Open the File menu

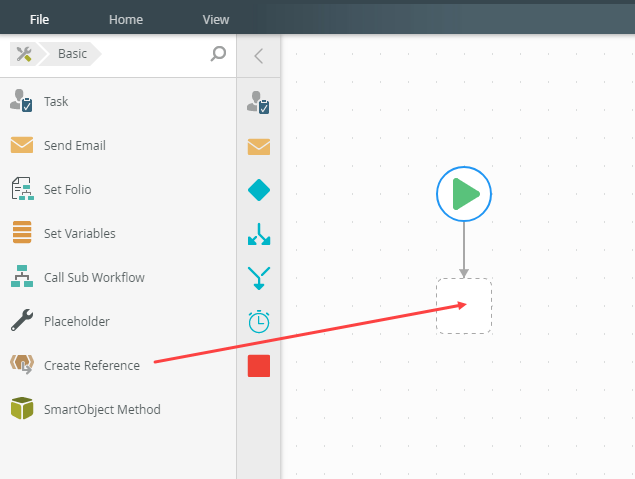(x=39, y=19)
